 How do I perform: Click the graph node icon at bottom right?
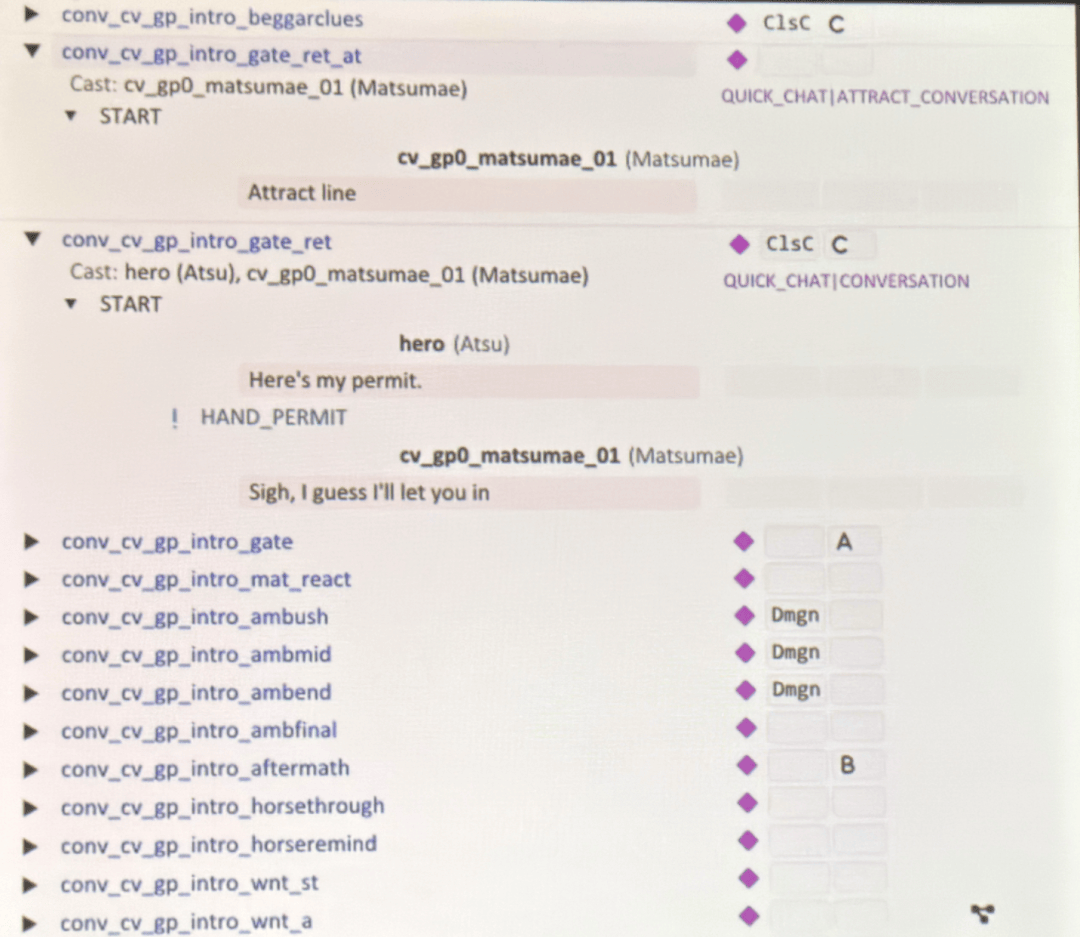(982, 912)
